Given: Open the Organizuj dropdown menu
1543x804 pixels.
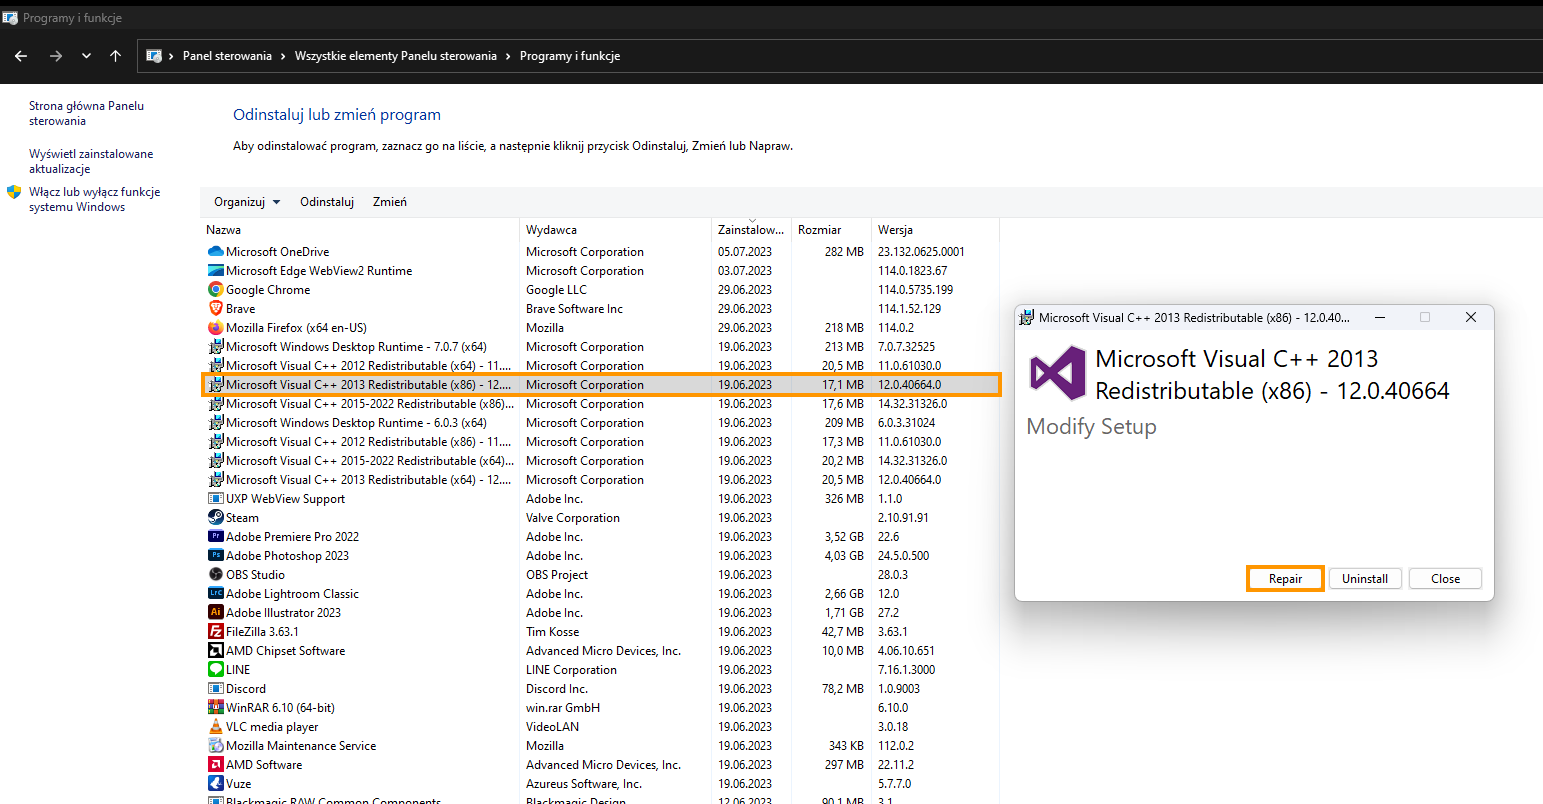Looking at the screenshot, I should 247,202.
